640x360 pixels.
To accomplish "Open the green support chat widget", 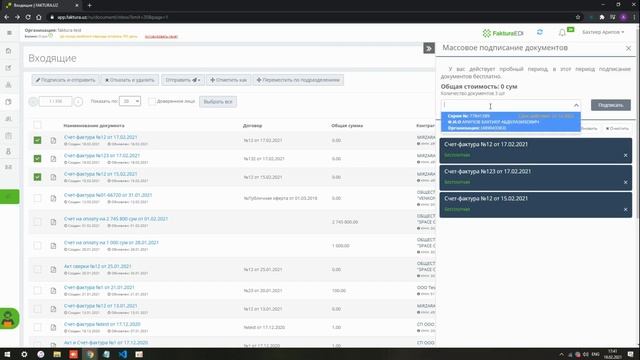I will 9,318.
